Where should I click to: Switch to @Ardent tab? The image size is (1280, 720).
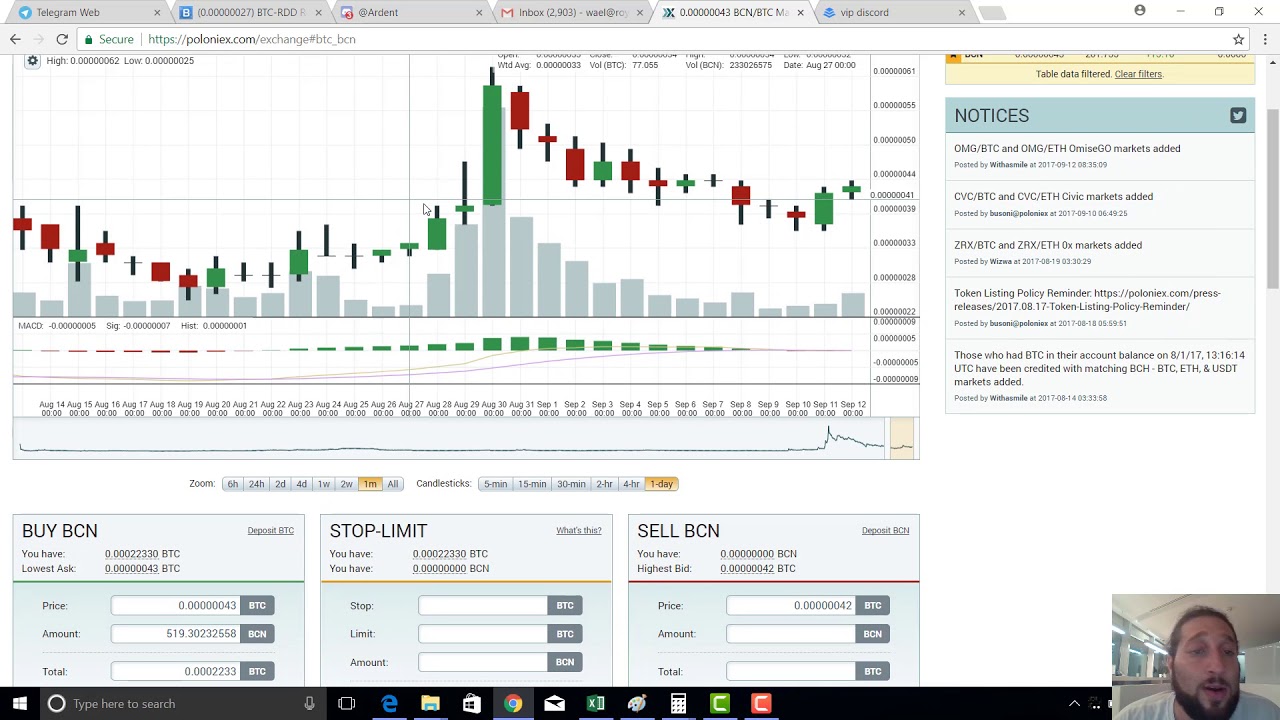click(410, 12)
